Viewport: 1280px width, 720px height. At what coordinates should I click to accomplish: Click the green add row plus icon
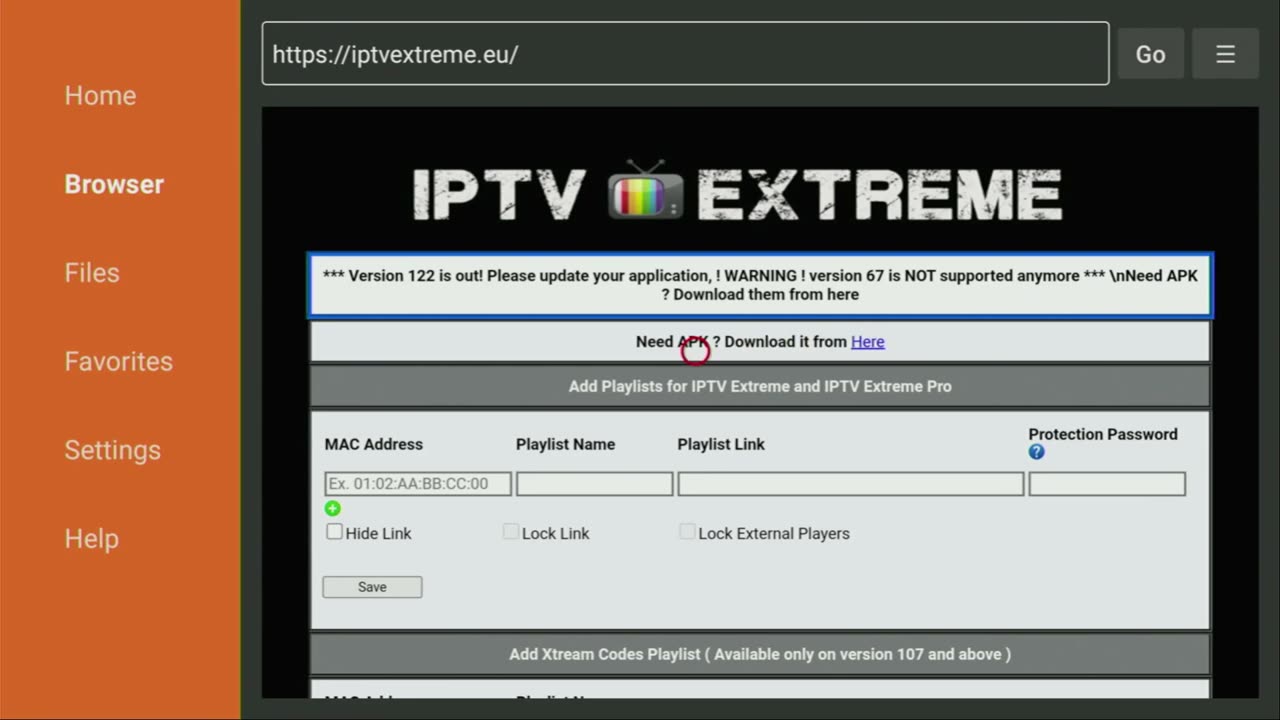tap(333, 508)
